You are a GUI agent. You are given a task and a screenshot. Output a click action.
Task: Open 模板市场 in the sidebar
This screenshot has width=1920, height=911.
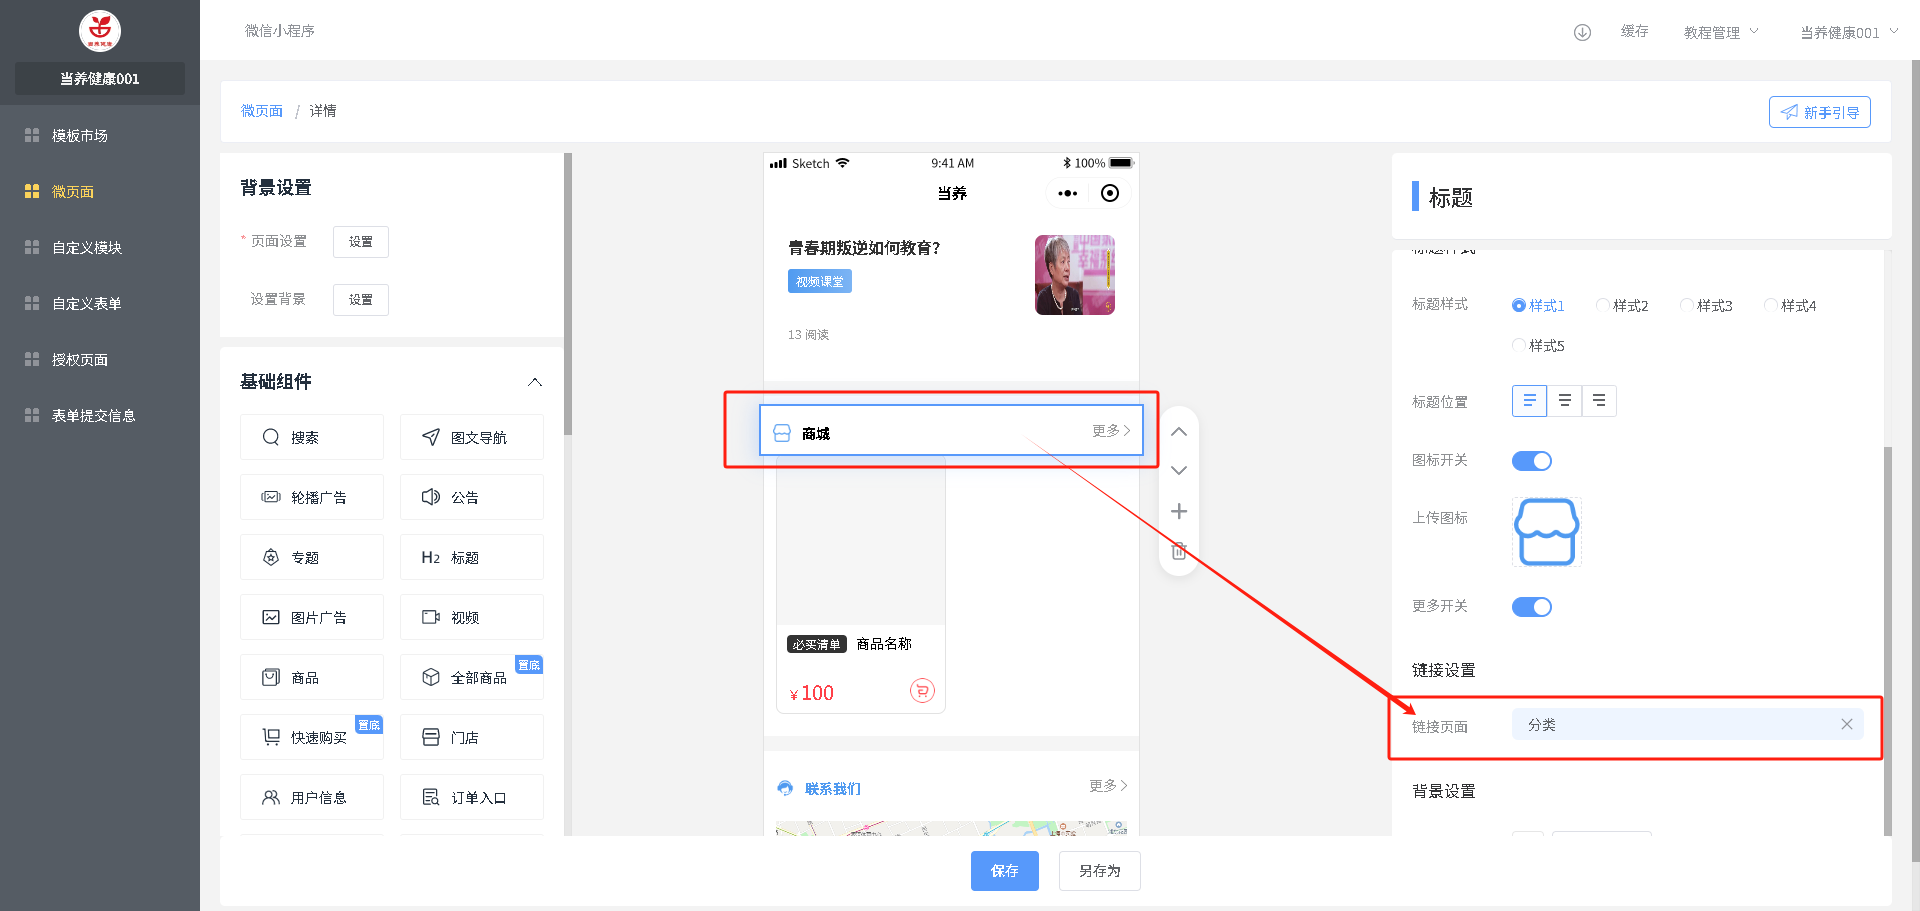coord(80,136)
